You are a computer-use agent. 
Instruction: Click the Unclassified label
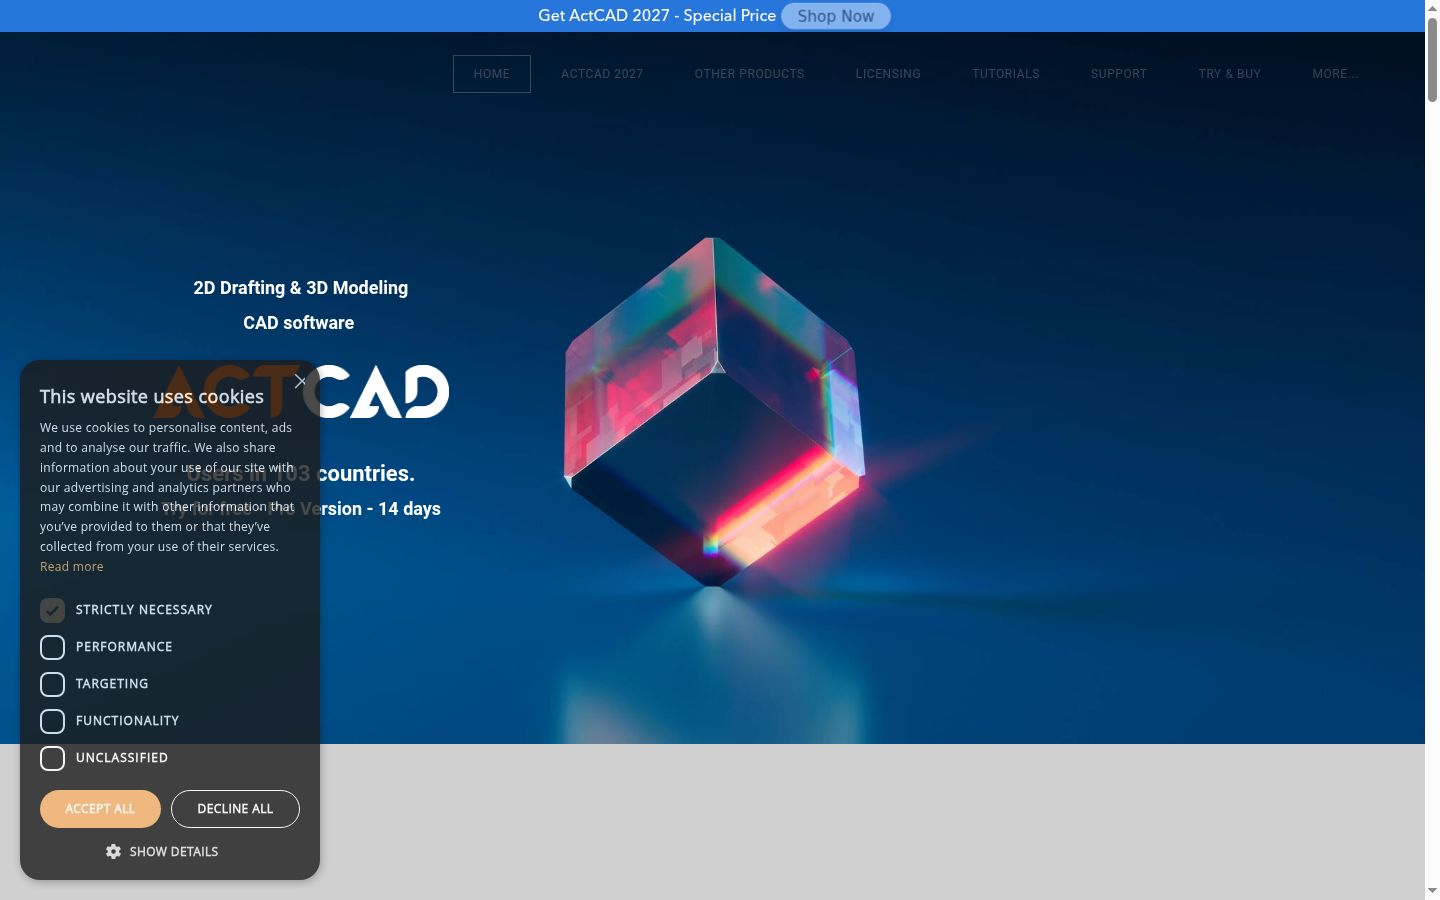point(122,758)
